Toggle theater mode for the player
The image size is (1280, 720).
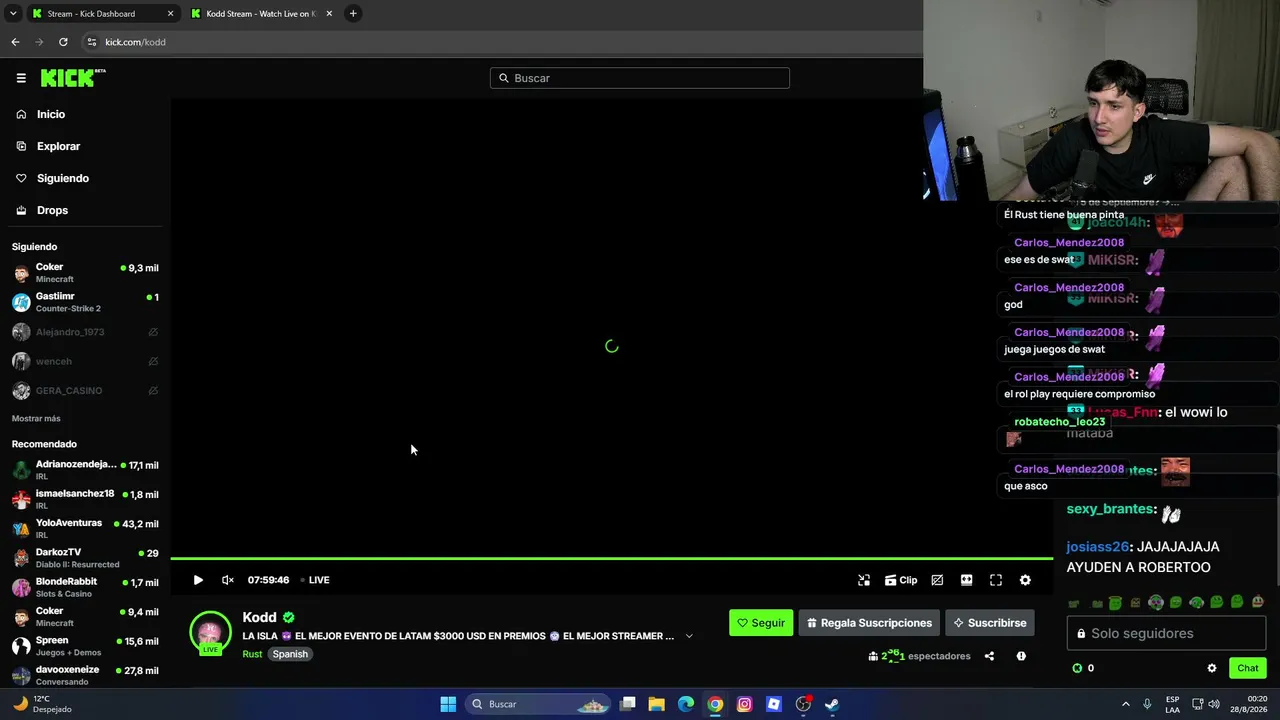point(966,580)
